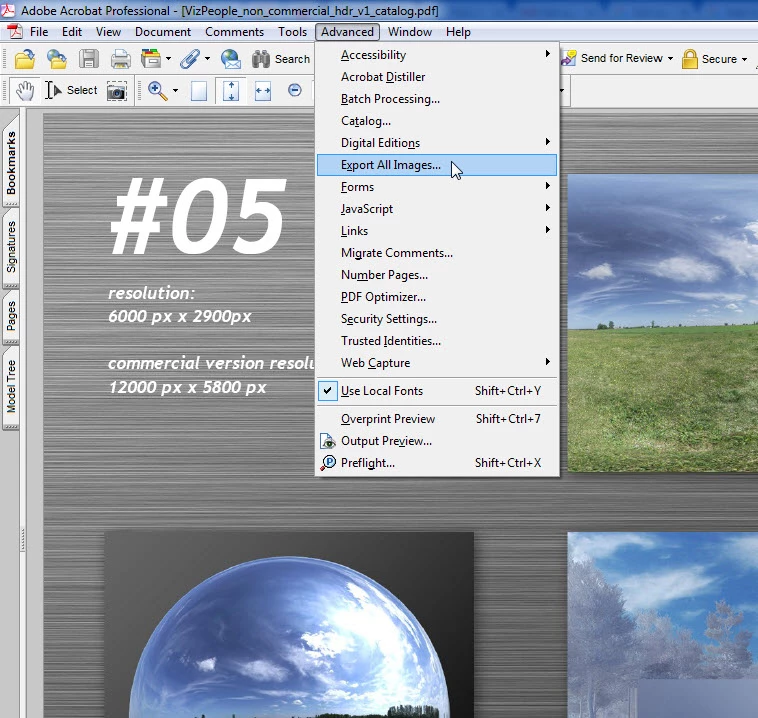The image size is (758, 718).
Task: Open the Send for Review dropdown arrow
Action: [671, 59]
